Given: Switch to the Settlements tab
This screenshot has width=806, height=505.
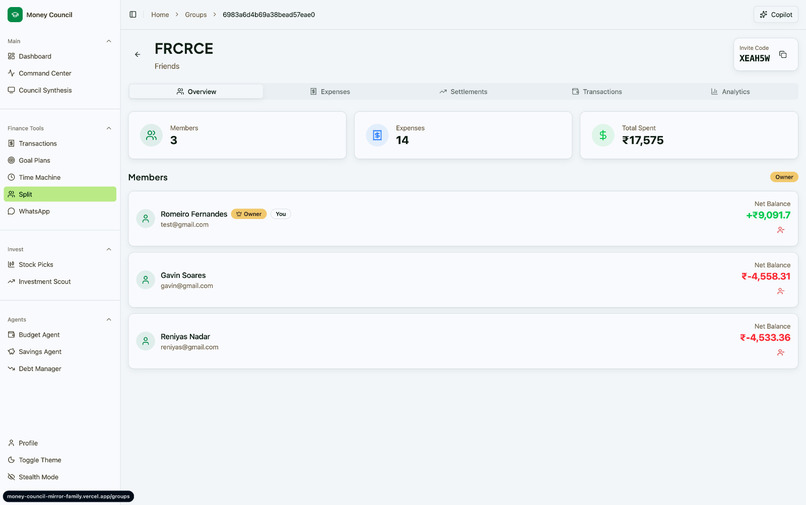Looking at the screenshot, I should [x=463, y=92].
